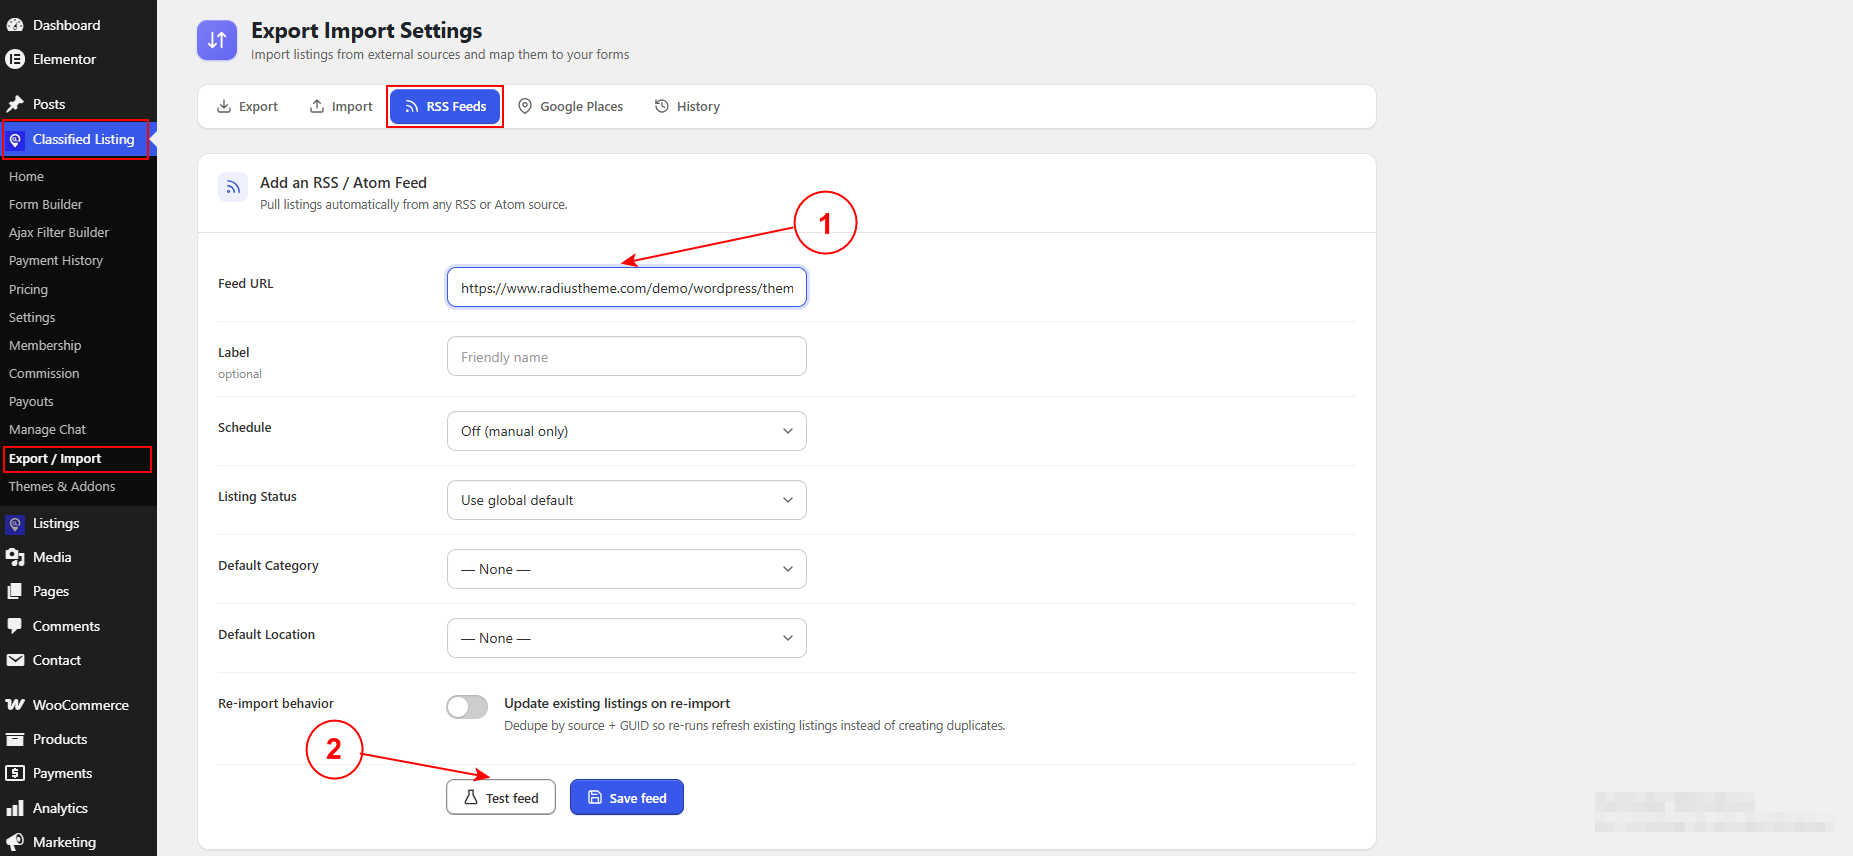Switch to the Import tab

click(x=341, y=106)
